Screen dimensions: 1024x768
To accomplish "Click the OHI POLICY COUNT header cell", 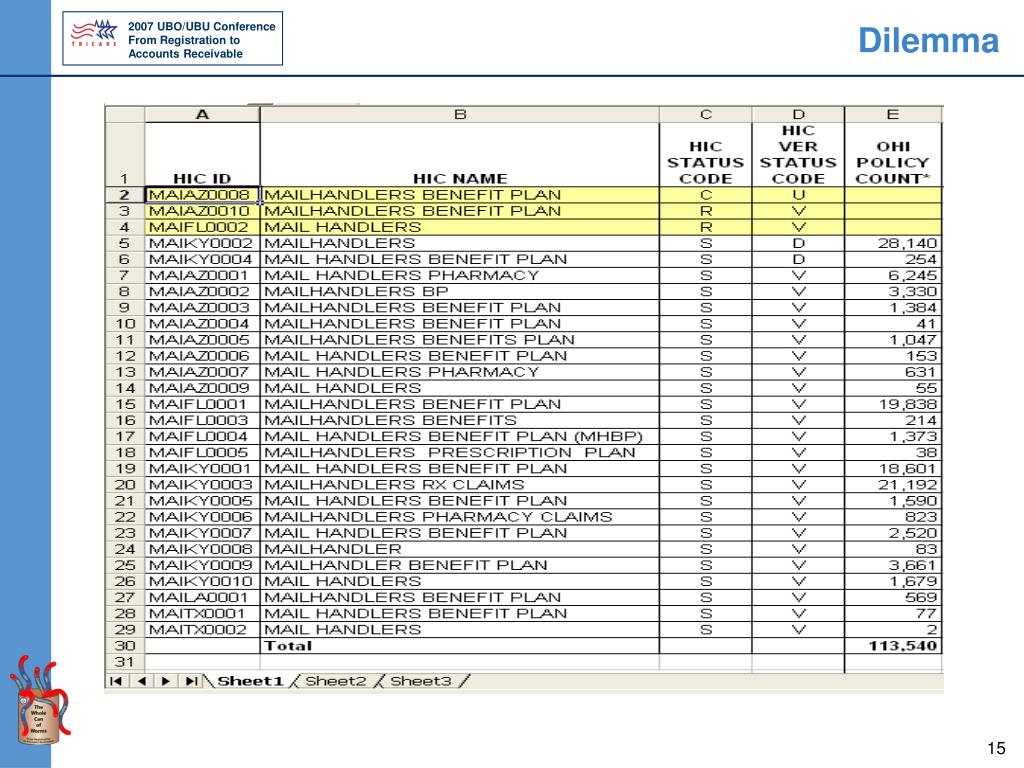I will (893, 155).
